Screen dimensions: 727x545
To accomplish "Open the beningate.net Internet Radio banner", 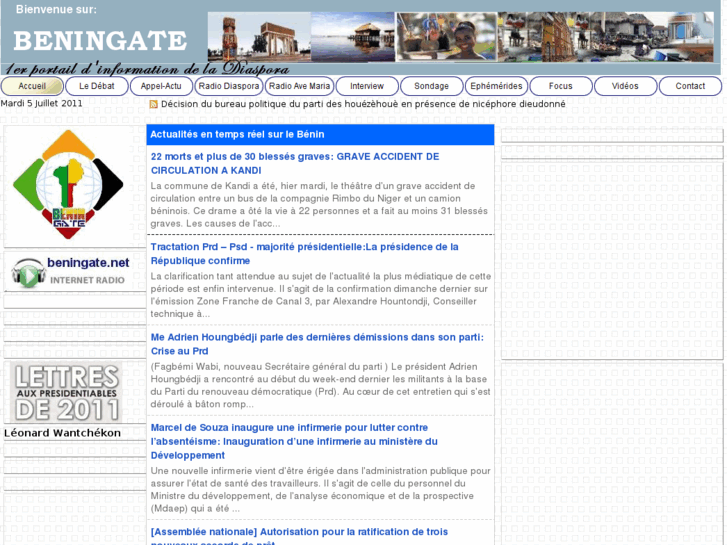I will (x=70, y=272).
